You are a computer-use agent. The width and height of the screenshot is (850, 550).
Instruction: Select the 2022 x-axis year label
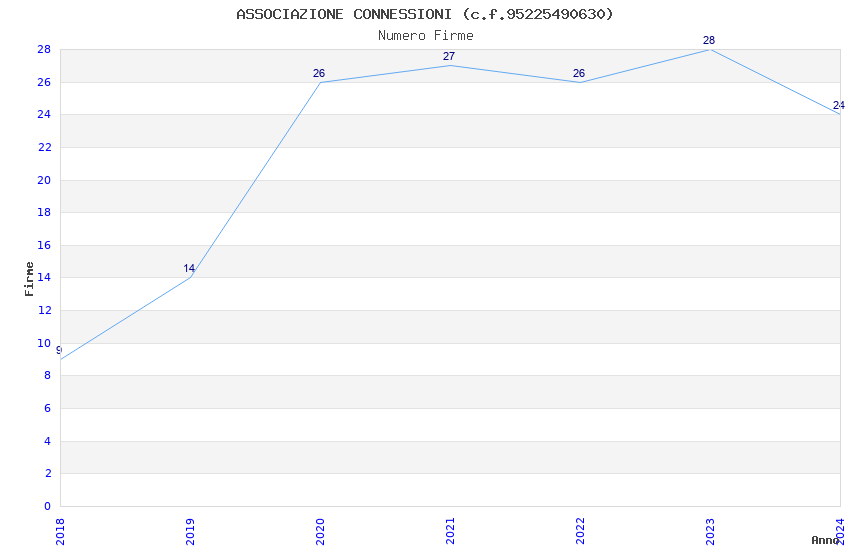580,532
